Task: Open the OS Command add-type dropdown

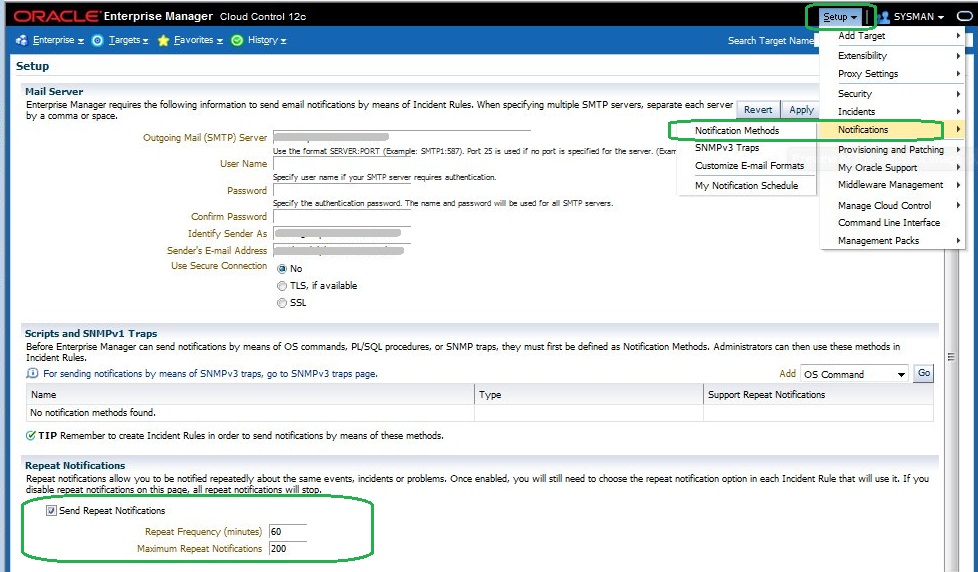Action: pyautogui.click(x=854, y=374)
